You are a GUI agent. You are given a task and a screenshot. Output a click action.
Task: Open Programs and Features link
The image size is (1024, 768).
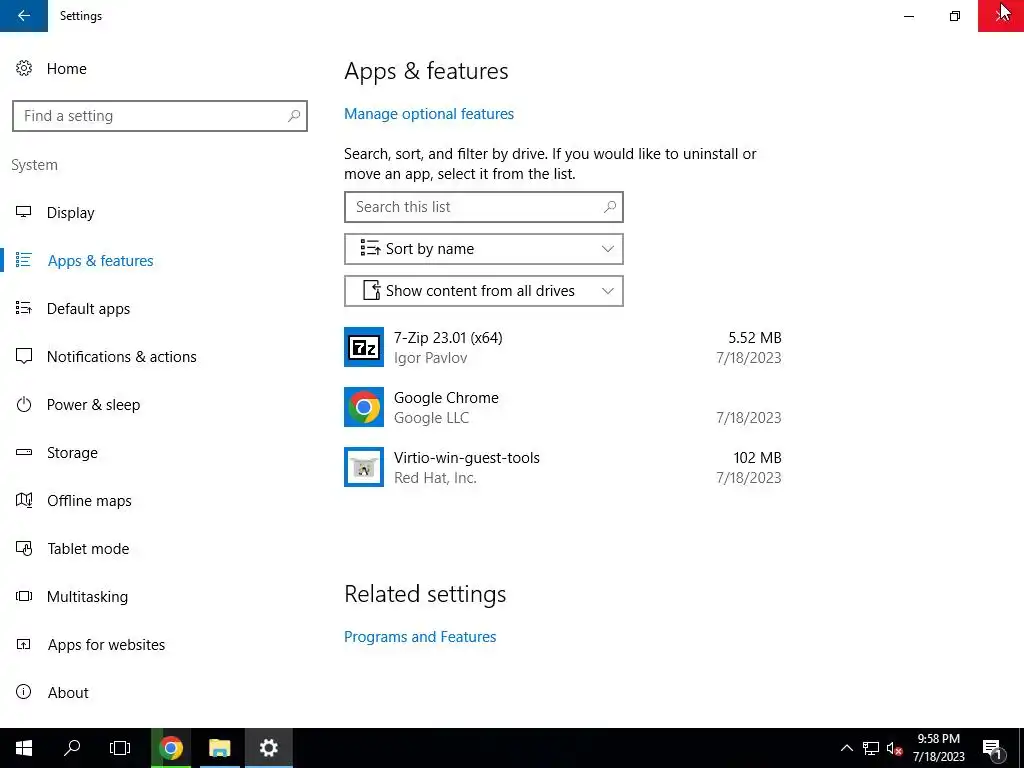(x=420, y=637)
